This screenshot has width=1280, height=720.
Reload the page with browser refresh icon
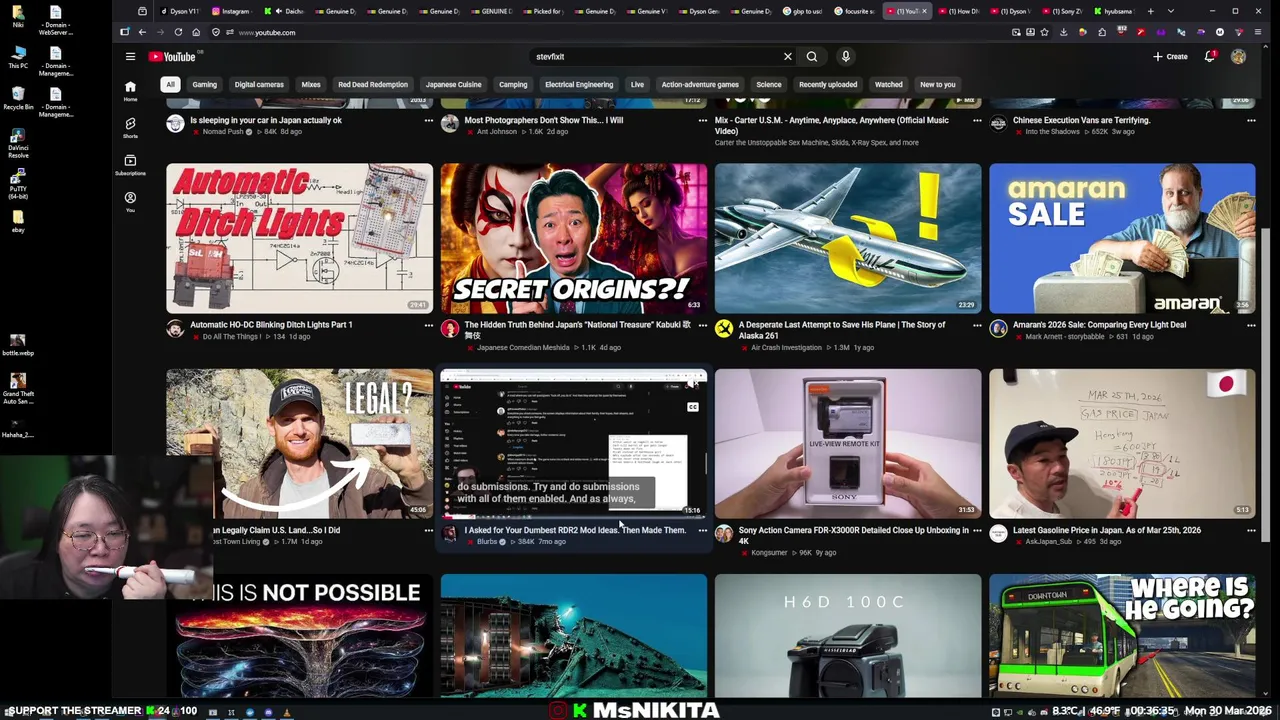178,32
